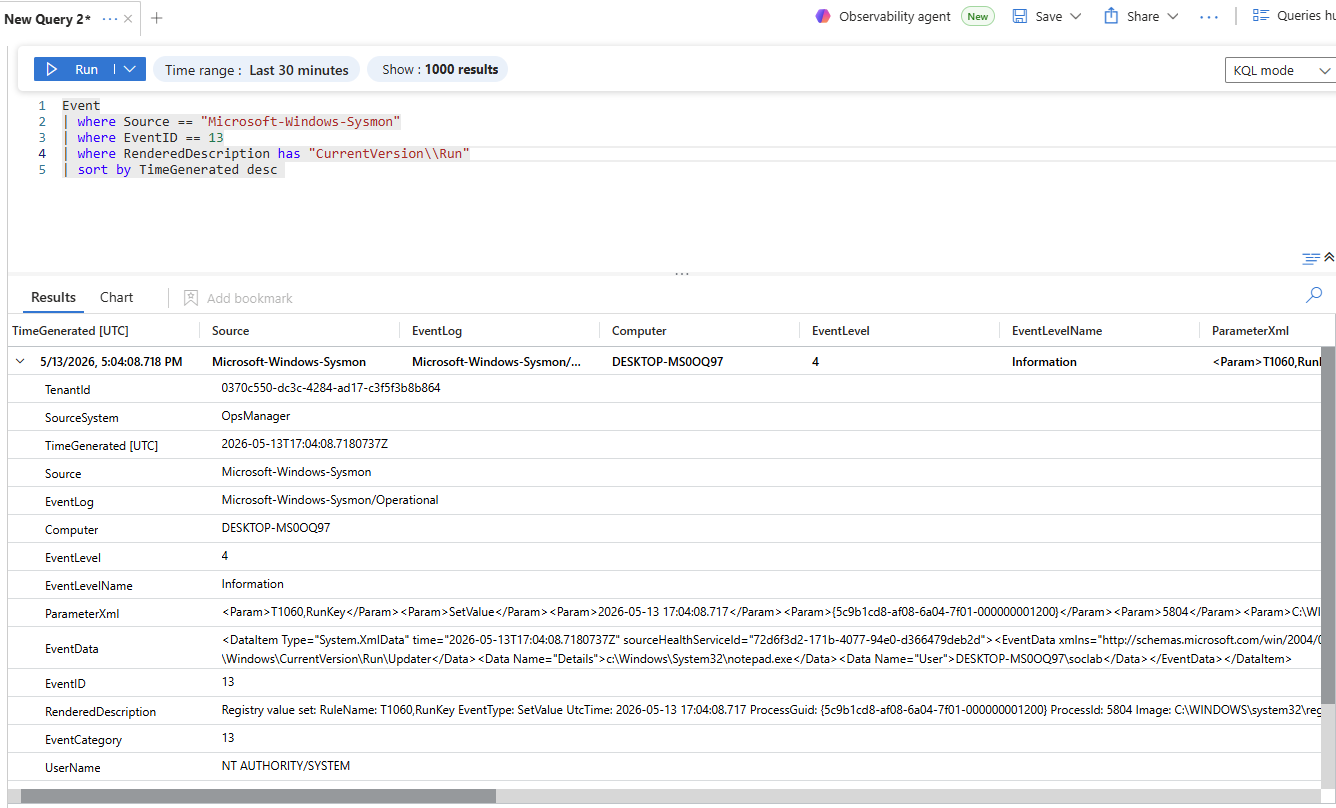Collapse the query editor with the double chevron
Screen dimensions: 1336x808
[1329, 258]
